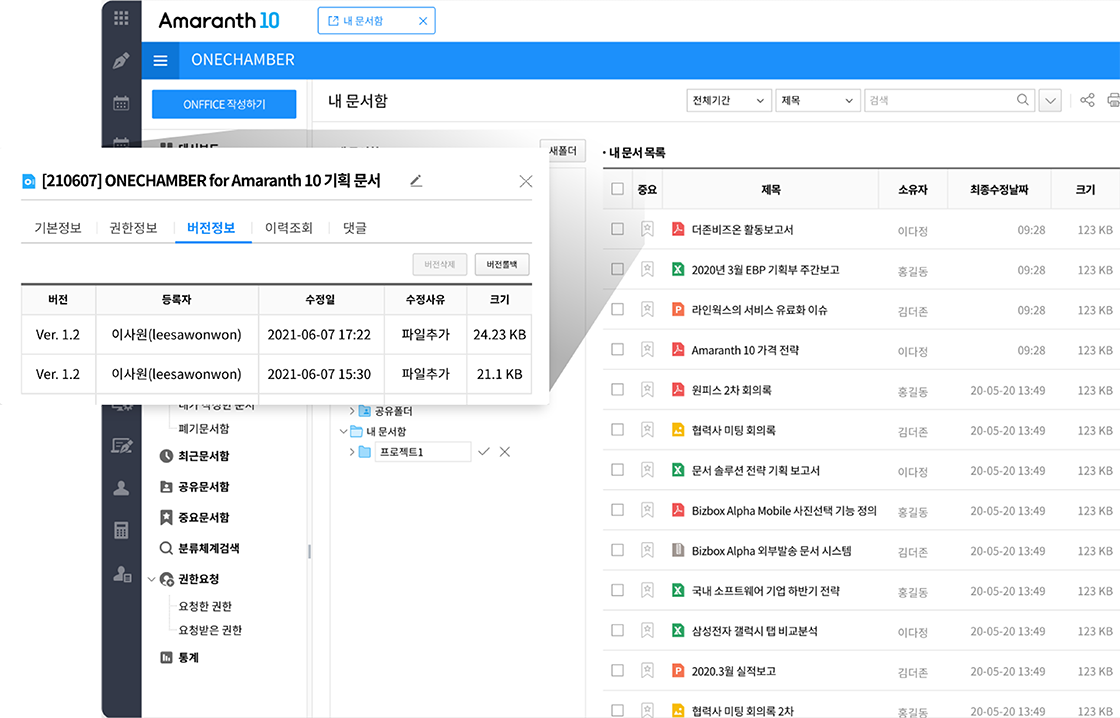Expand advanced search options arrow
The image size is (1120, 718).
click(1050, 101)
